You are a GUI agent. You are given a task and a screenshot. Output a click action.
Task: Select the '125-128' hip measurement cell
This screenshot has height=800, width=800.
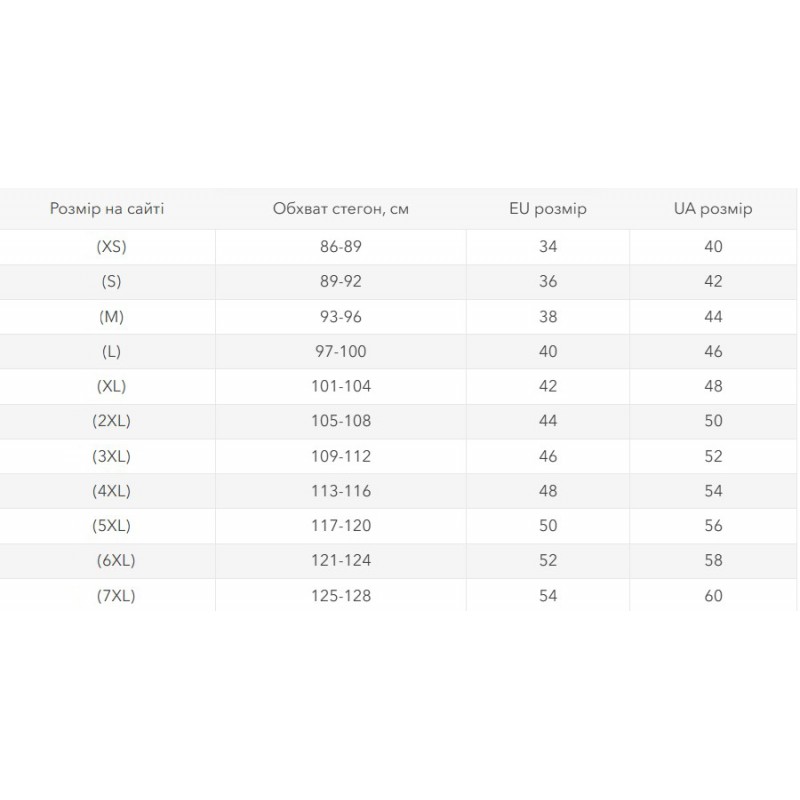tap(341, 596)
